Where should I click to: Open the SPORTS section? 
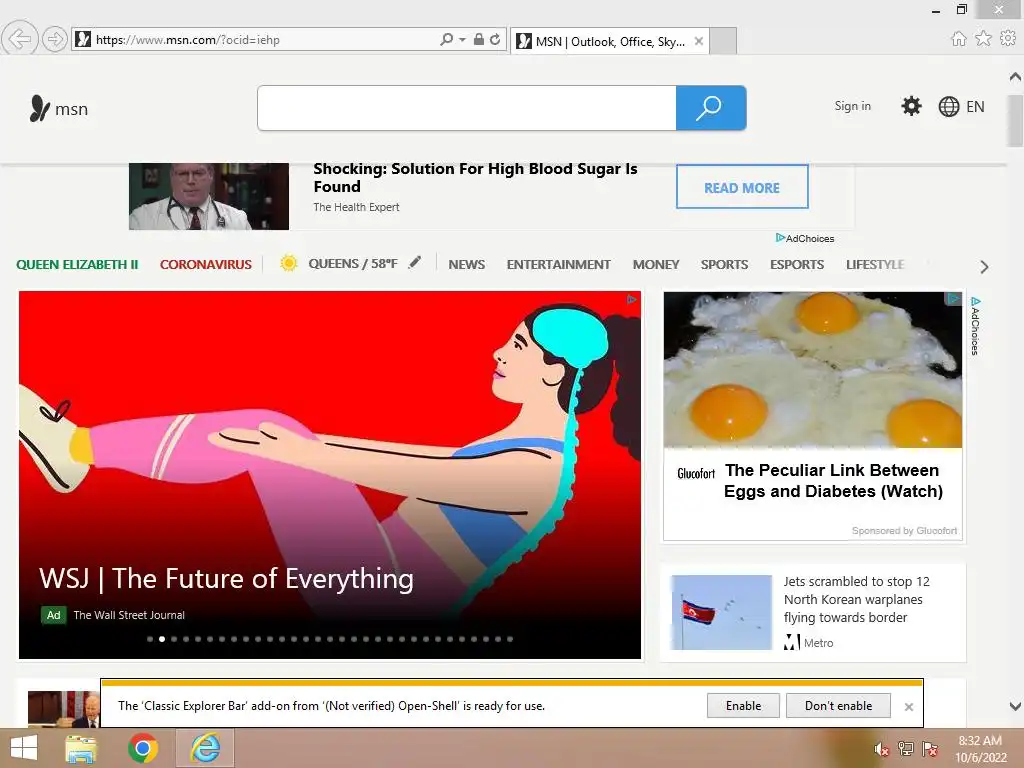pyautogui.click(x=724, y=264)
